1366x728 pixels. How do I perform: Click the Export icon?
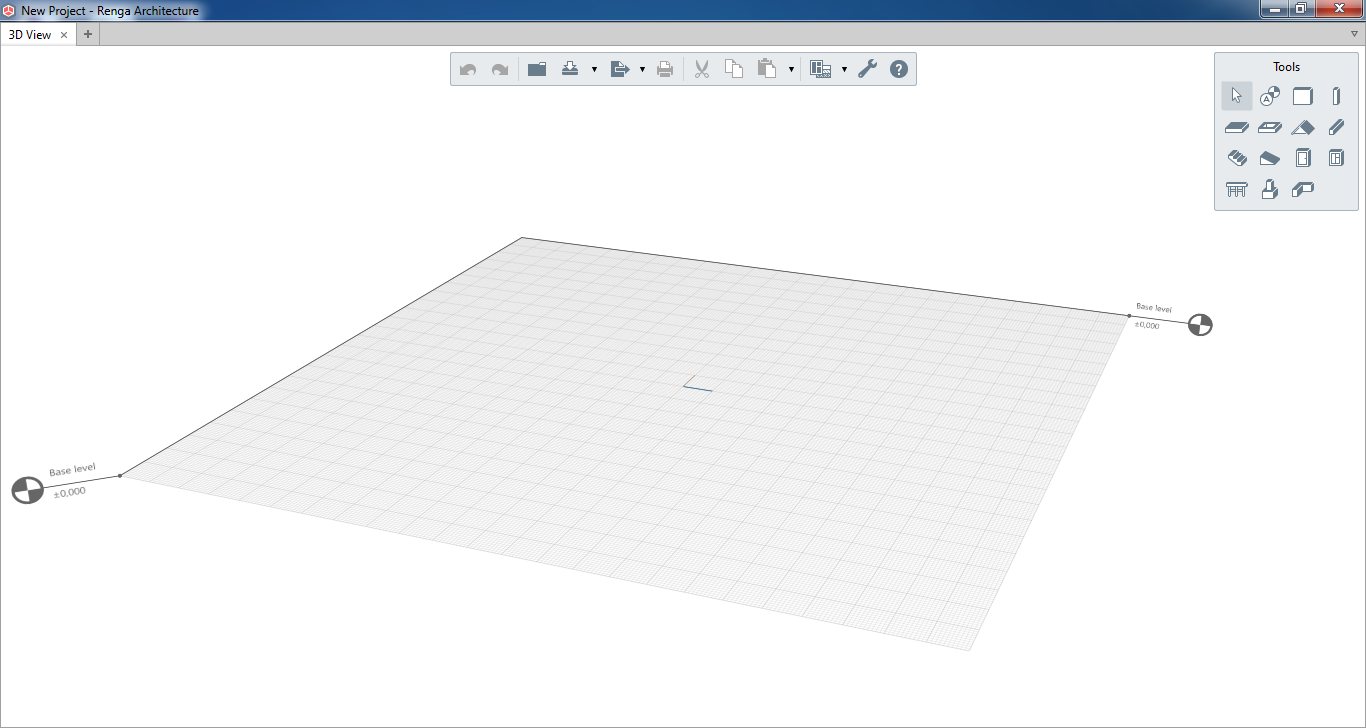coord(618,69)
